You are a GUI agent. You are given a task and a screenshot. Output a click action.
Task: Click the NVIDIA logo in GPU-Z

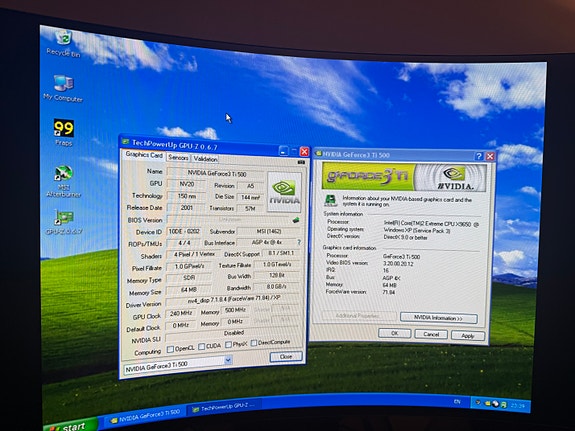tap(284, 192)
